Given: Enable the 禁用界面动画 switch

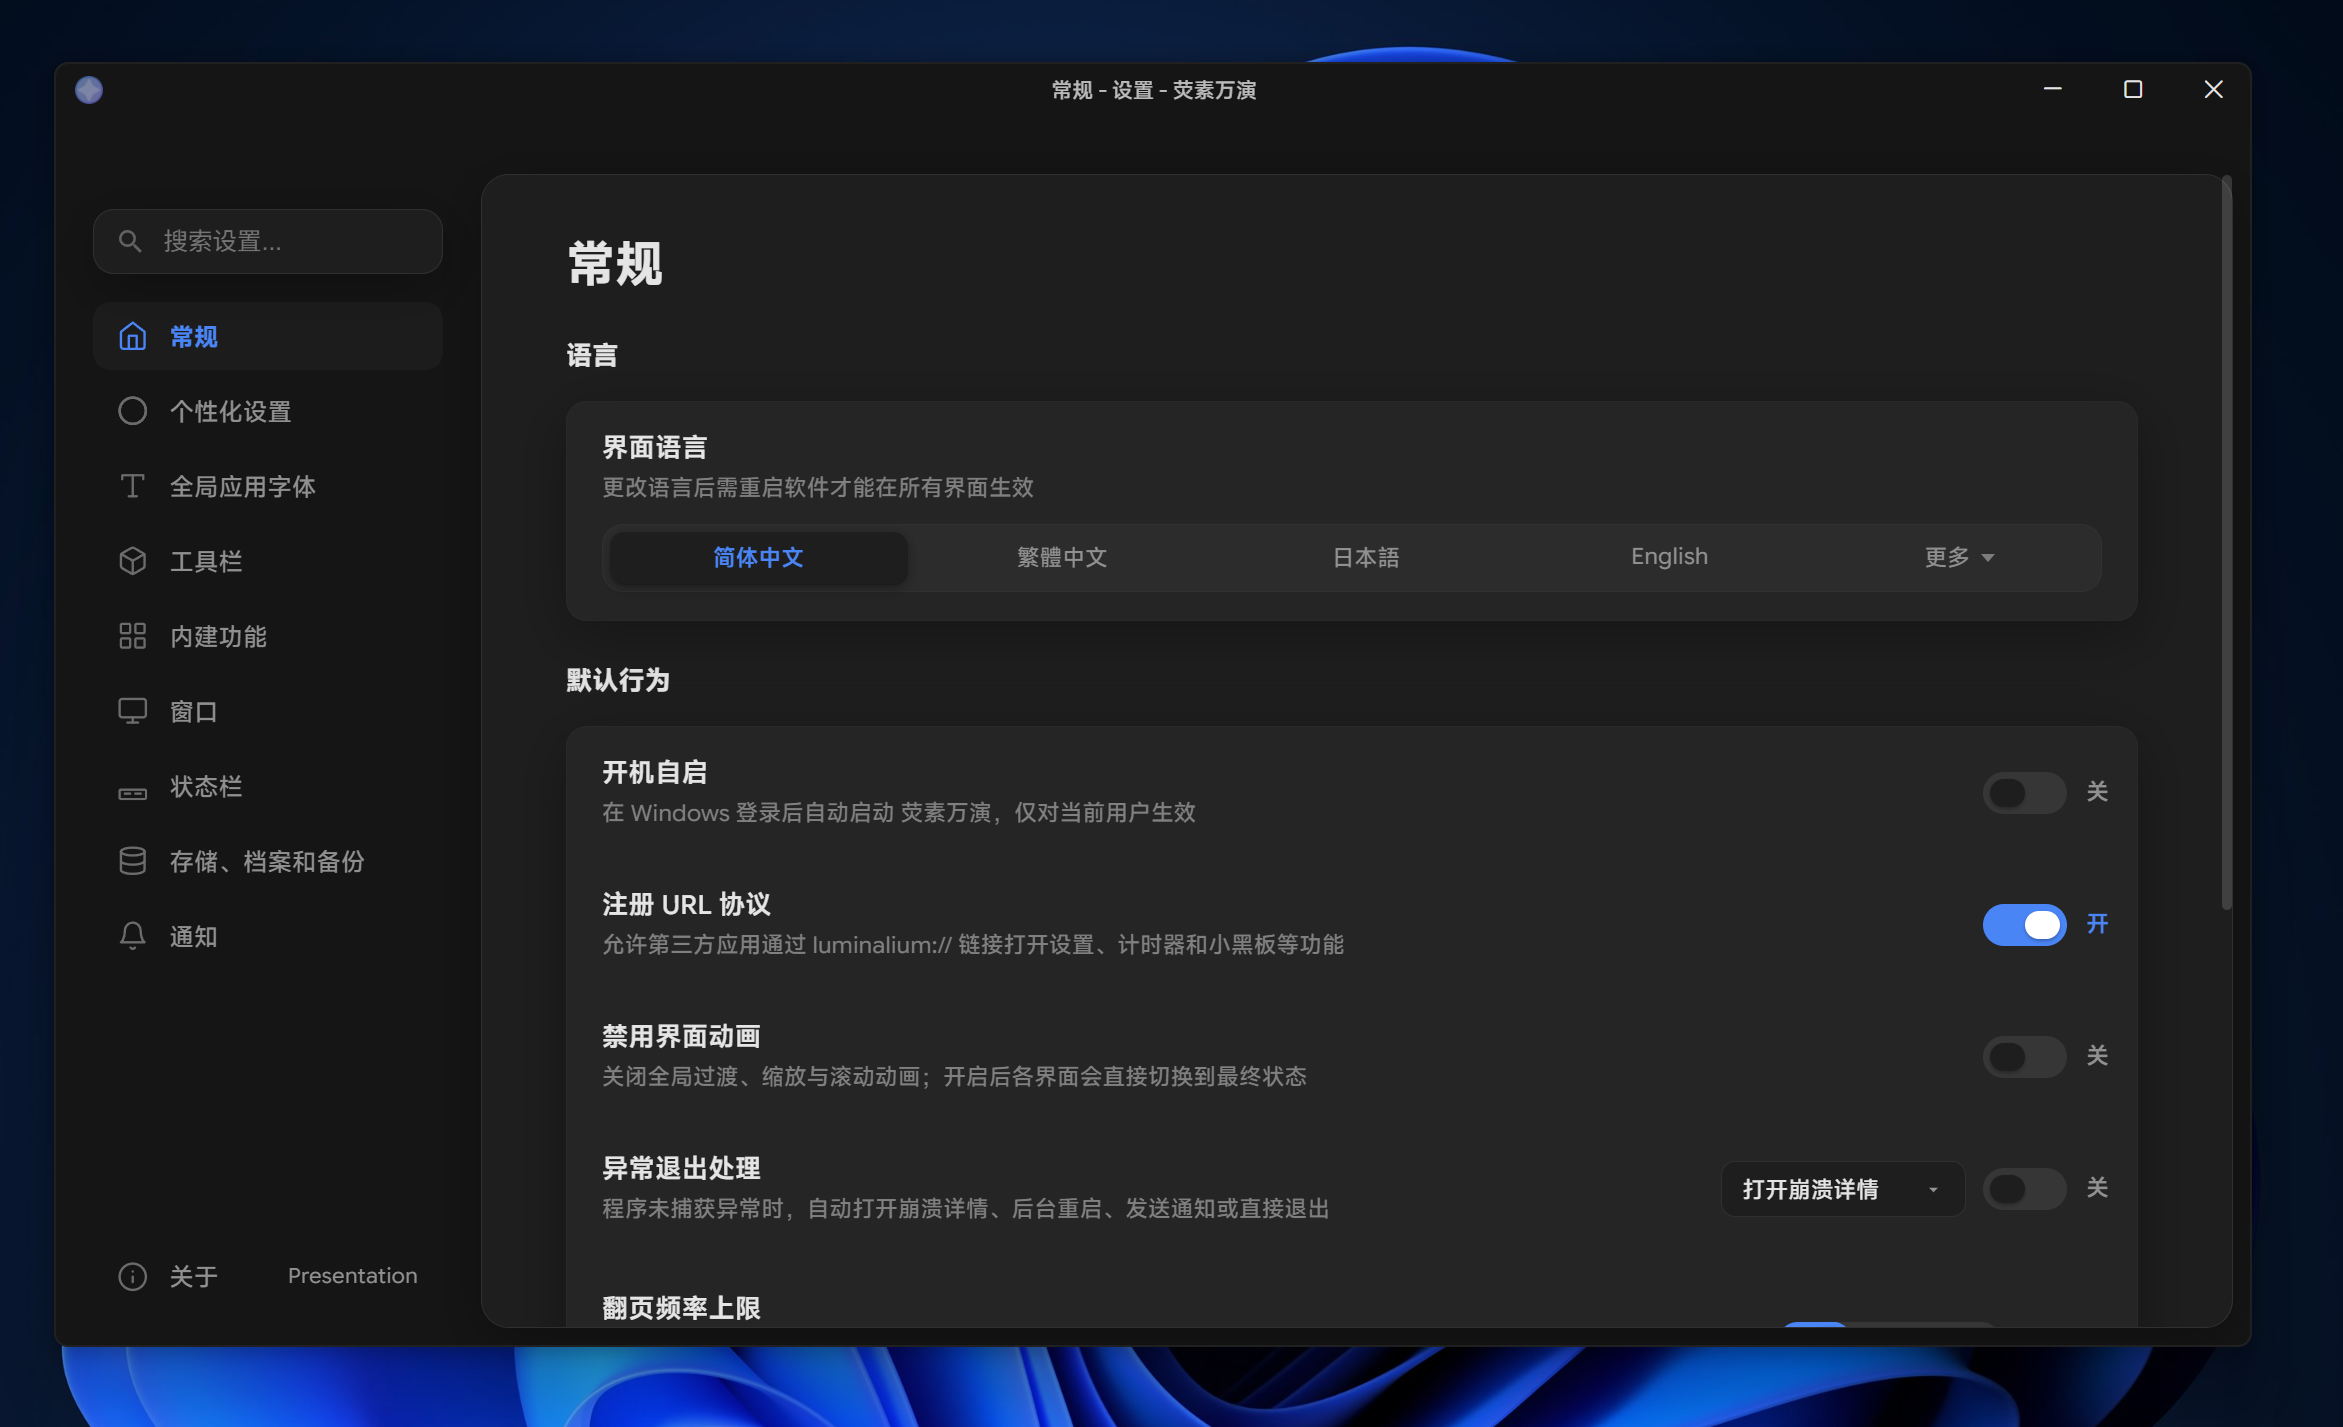Looking at the screenshot, I should coord(2024,1056).
